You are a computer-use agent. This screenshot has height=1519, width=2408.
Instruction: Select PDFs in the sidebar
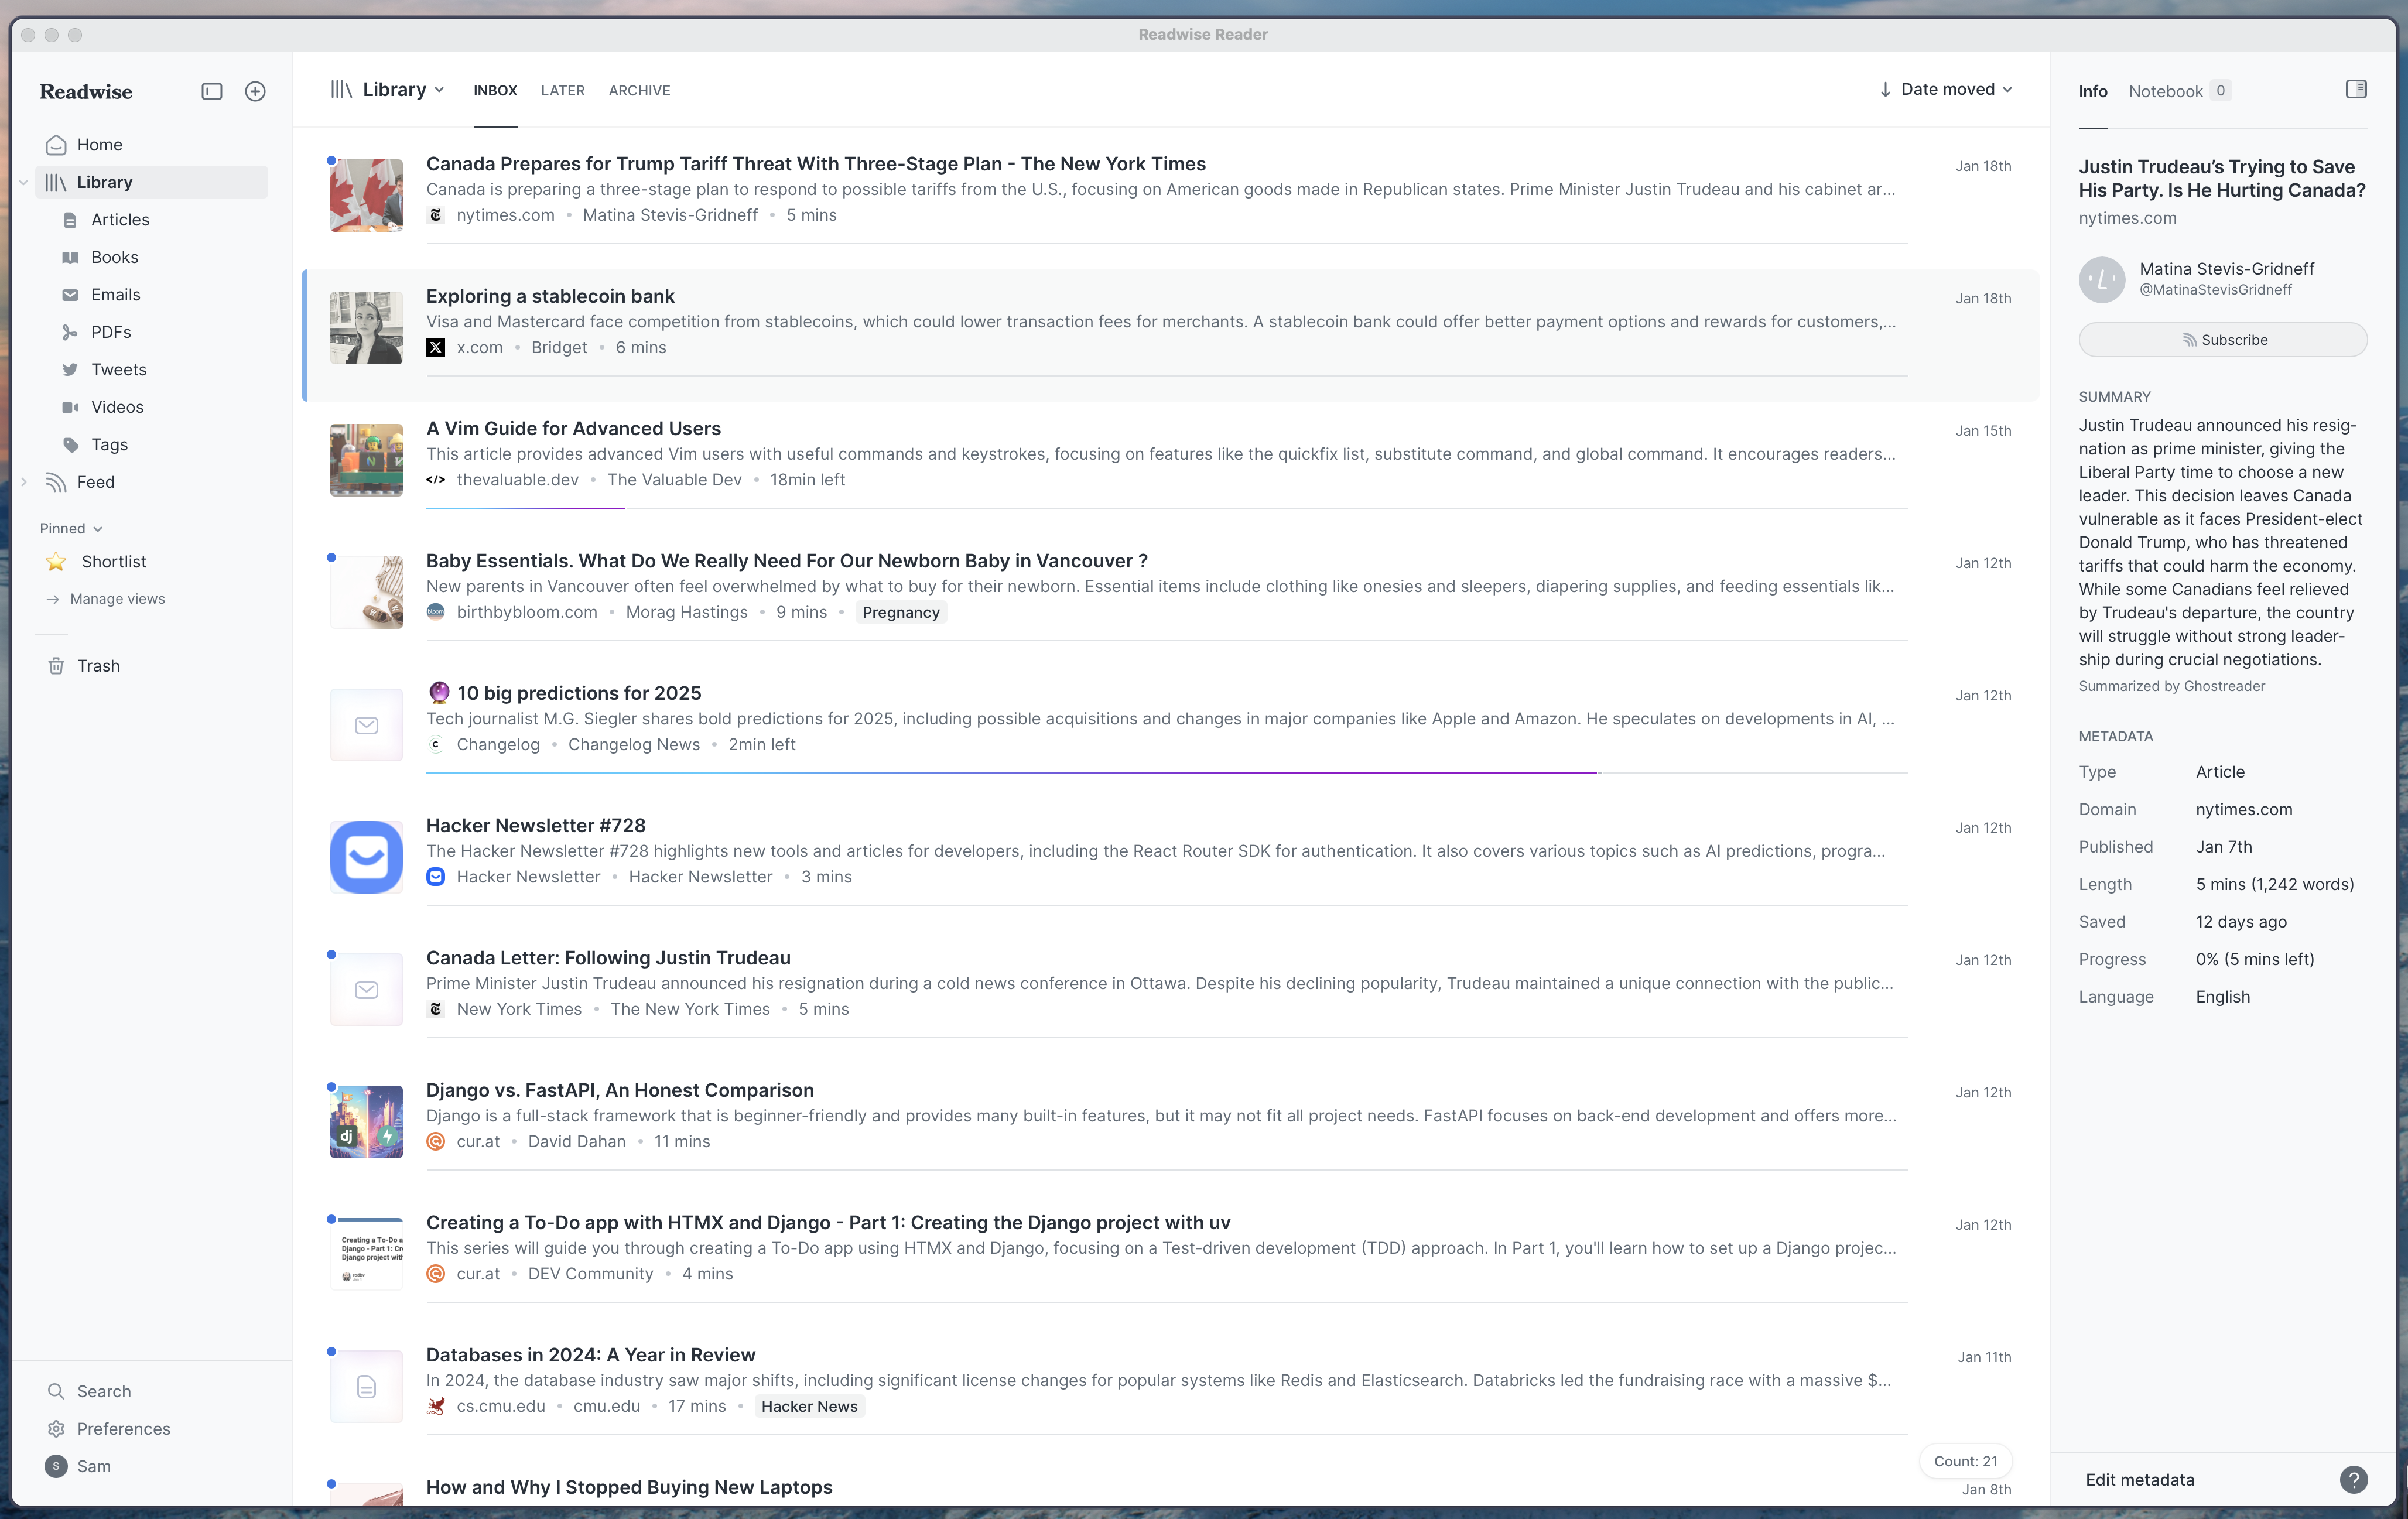[109, 331]
